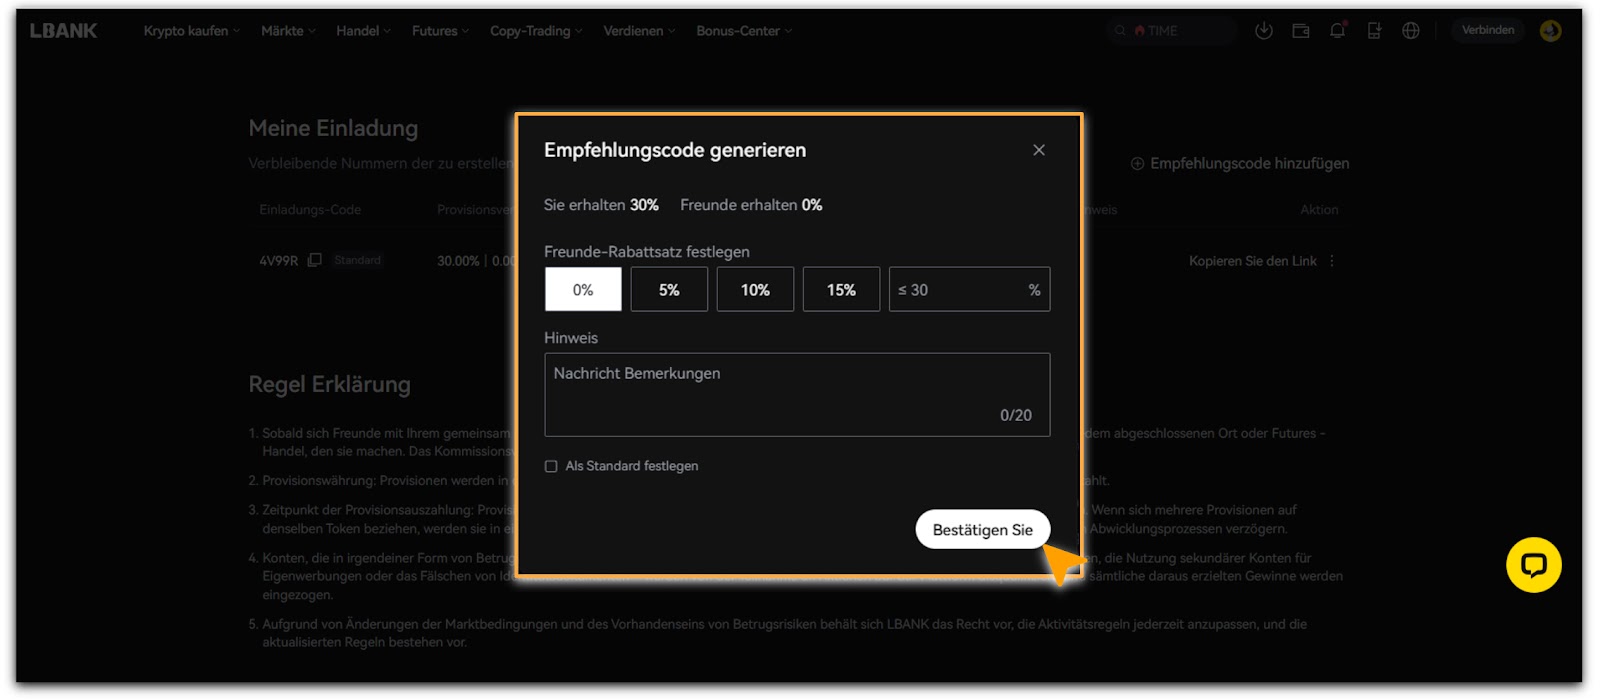Image resolution: width=1600 pixels, height=699 pixels.
Task: Click the Bestätigen Sie button
Action: tap(982, 530)
